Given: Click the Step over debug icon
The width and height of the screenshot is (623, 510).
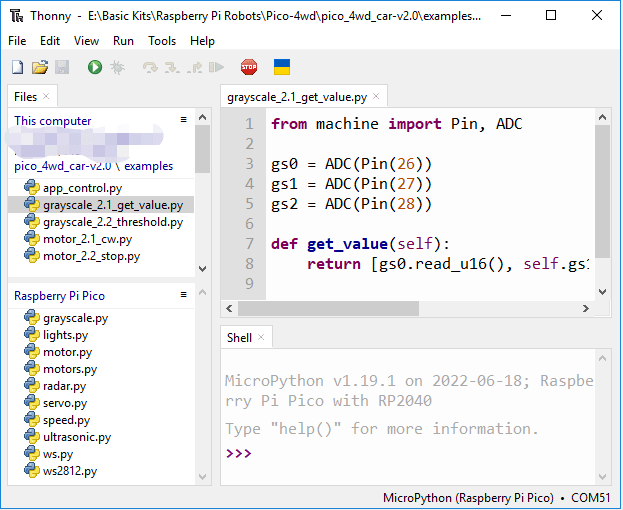Looking at the screenshot, I should [150, 68].
